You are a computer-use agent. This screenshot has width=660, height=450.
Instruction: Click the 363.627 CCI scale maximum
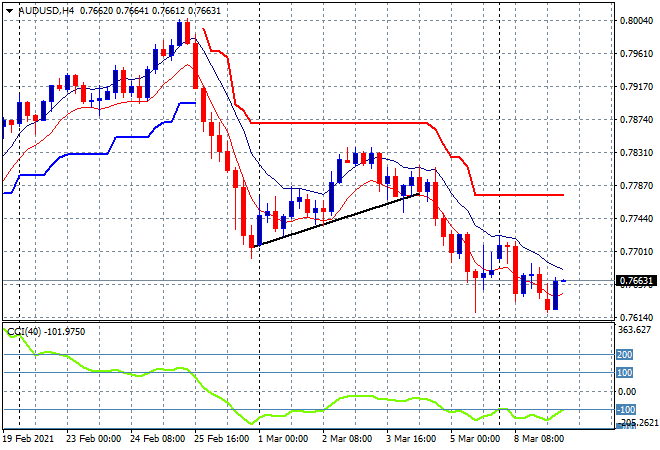[634, 330]
